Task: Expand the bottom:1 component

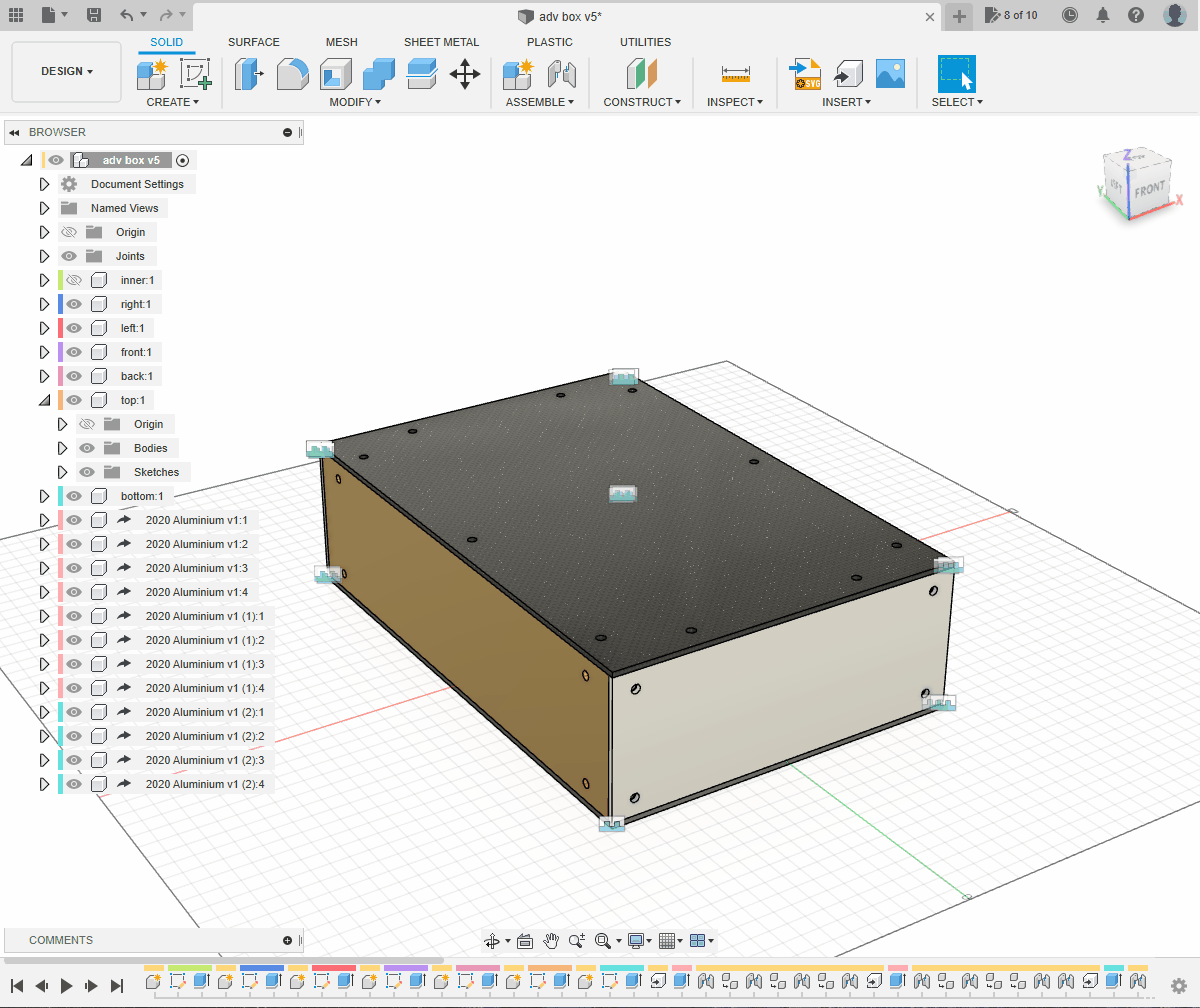Action: click(x=44, y=495)
